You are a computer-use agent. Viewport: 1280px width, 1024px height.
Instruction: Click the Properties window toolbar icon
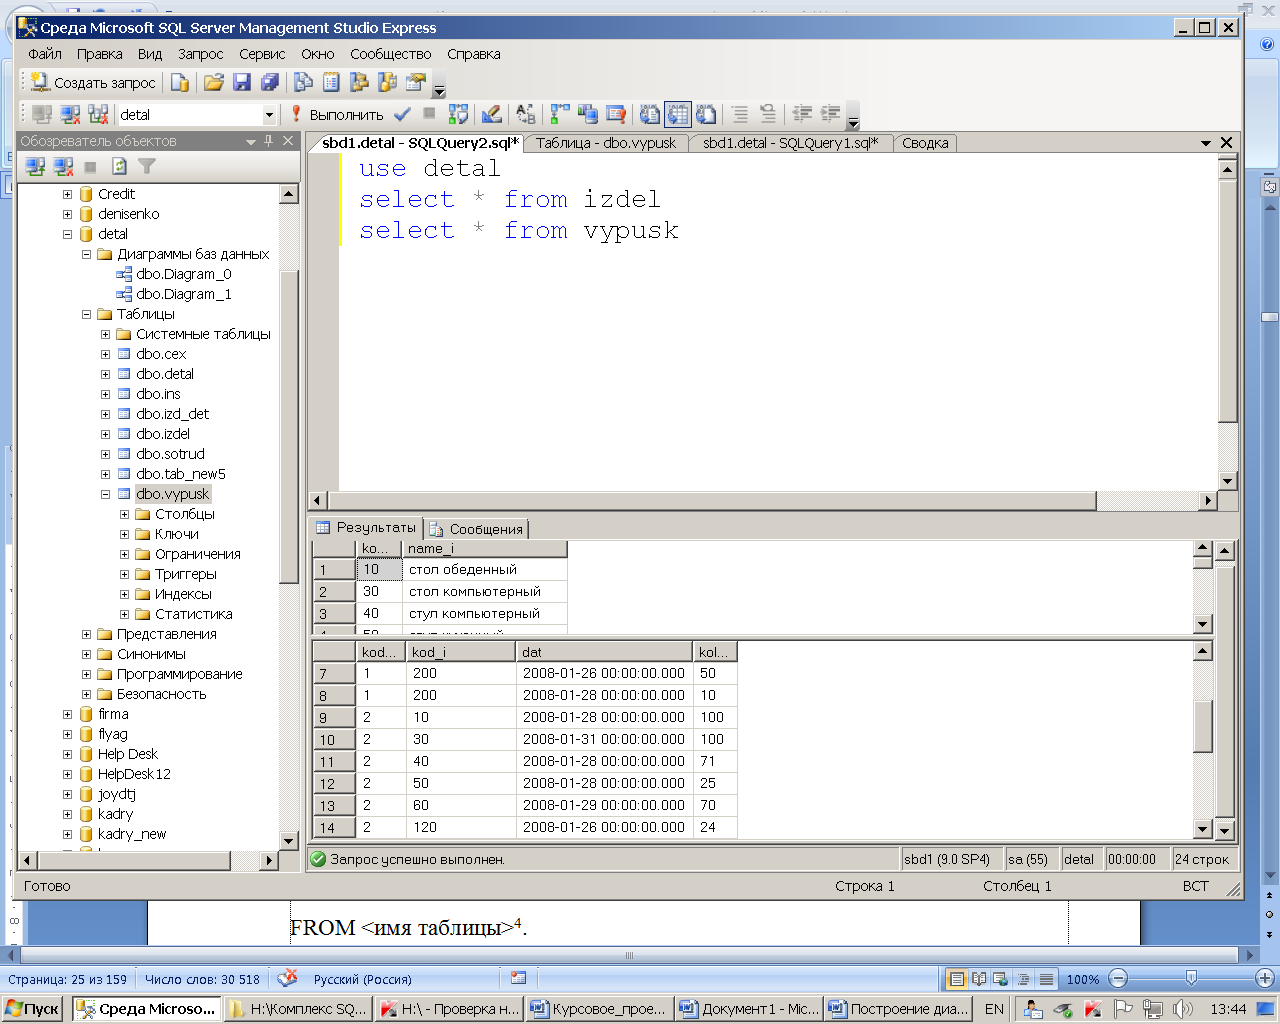pyautogui.click(x=416, y=82)
